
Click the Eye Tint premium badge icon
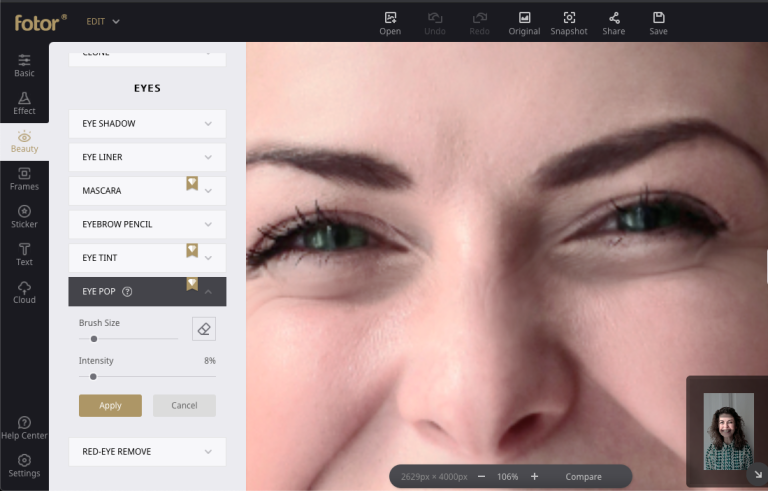pyautogui.click(x=192, y=250)
